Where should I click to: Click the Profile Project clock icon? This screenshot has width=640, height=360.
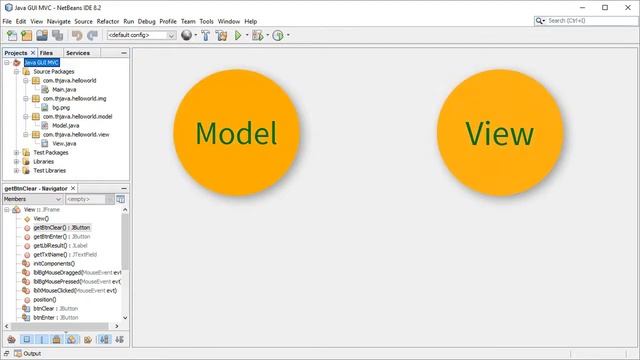coord(278,36)
